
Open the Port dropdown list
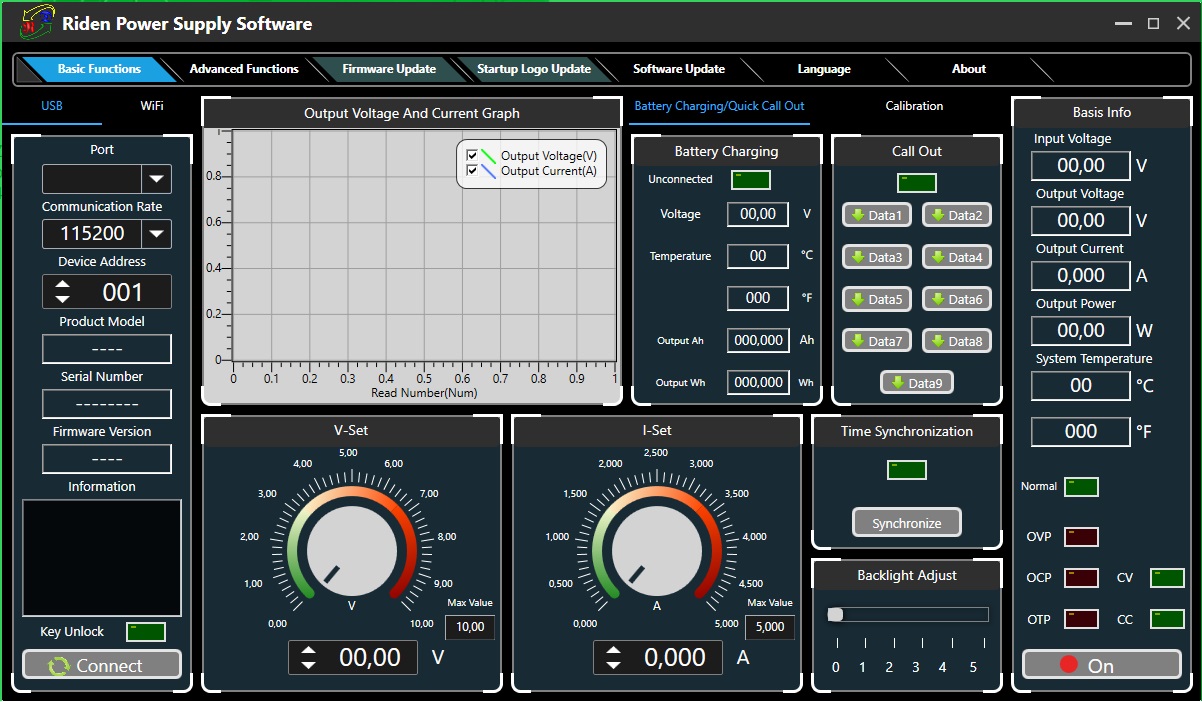[x=156, y=180]
